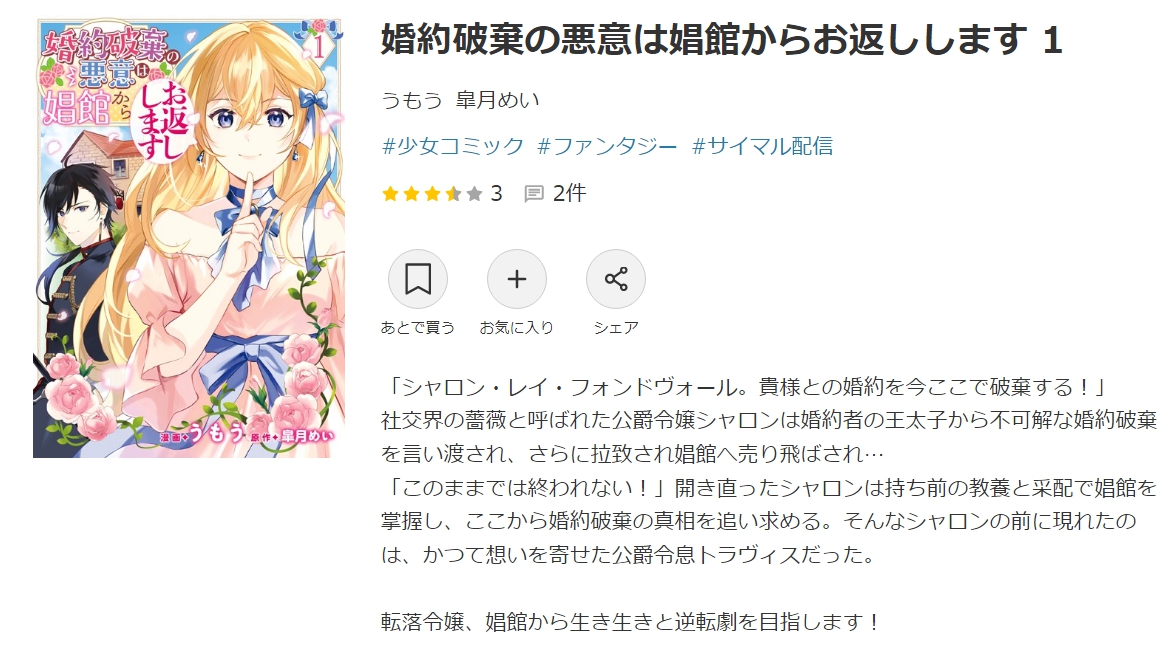Image resolution: width=1174 pixels, height=657 pixels.
Task: View author 皐月めい page
Action: click(498, 100)
